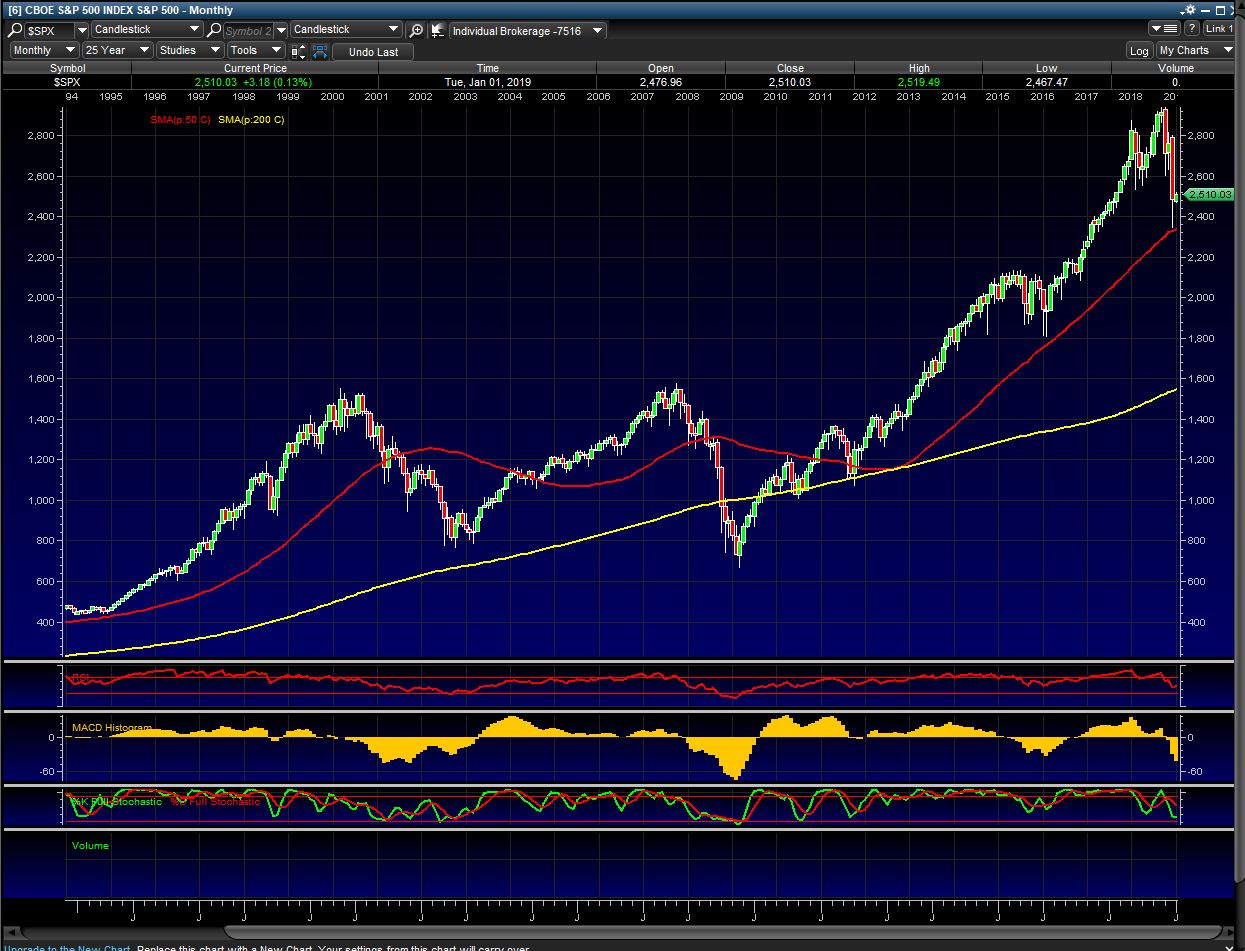Open the My Charts dropdown
This screenshot has width=1245, height=951.
tap(1196, 50)
